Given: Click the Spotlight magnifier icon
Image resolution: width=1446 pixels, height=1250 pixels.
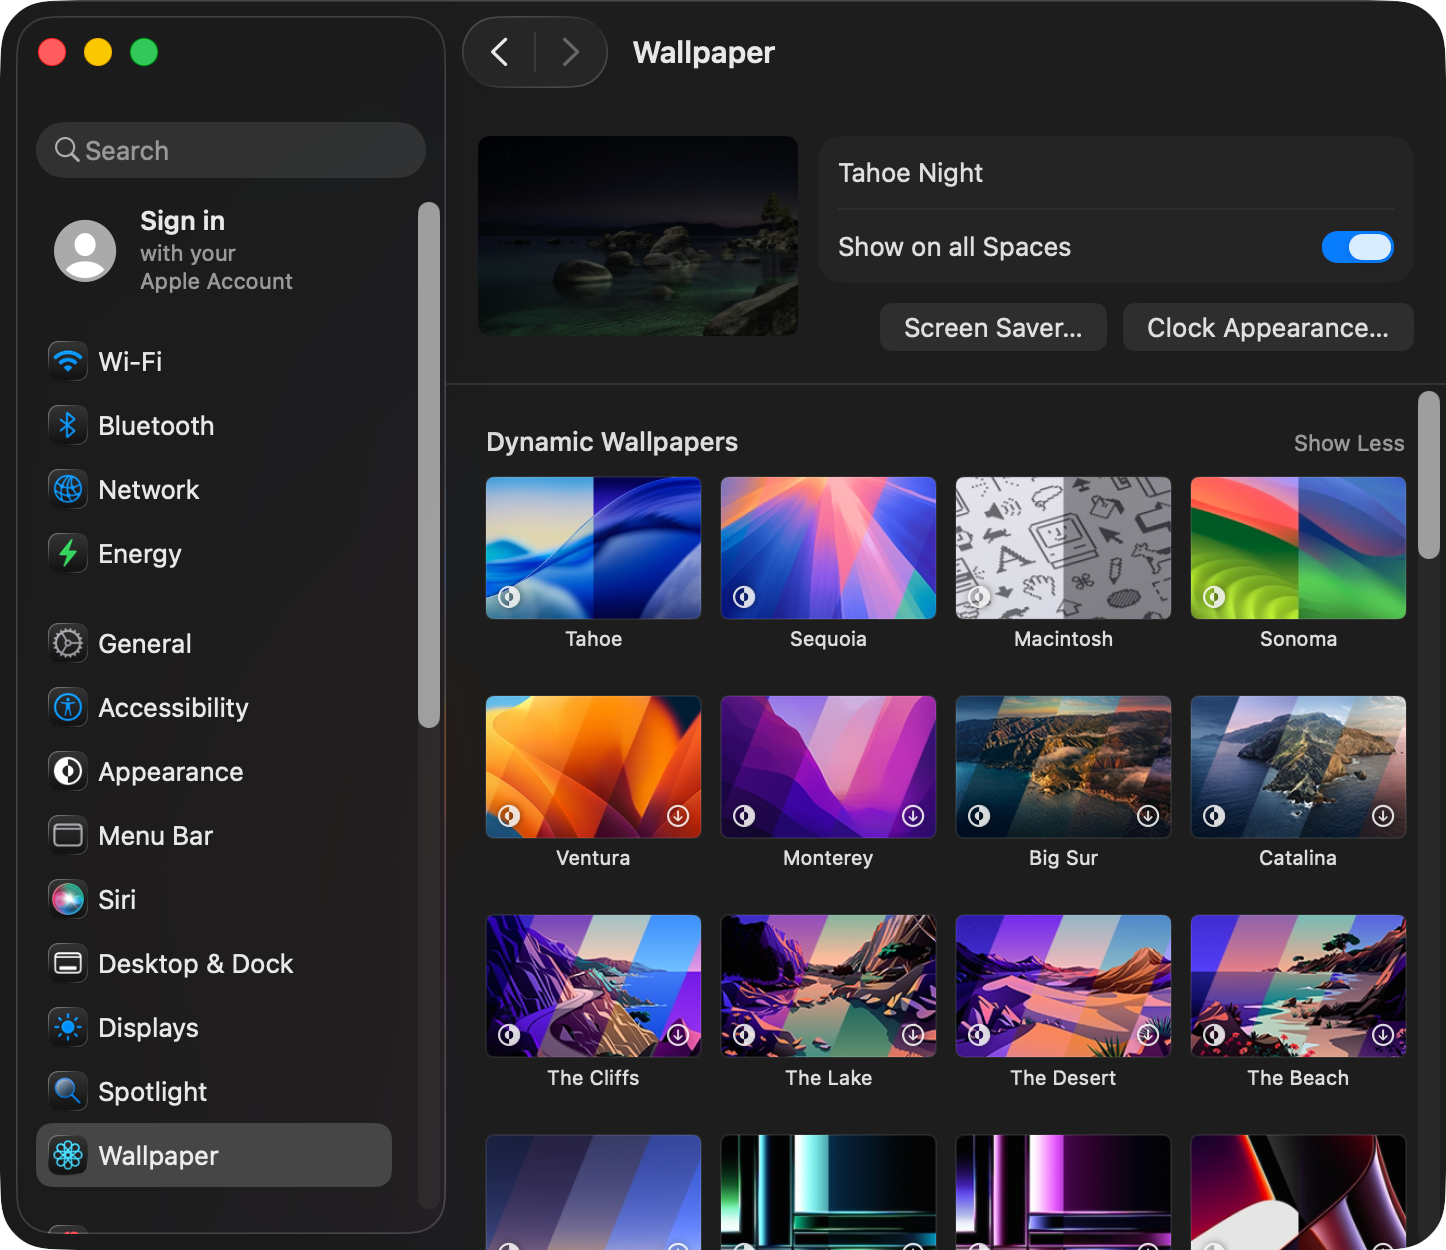Looking at the screenshot, I should click(68, 1091).
